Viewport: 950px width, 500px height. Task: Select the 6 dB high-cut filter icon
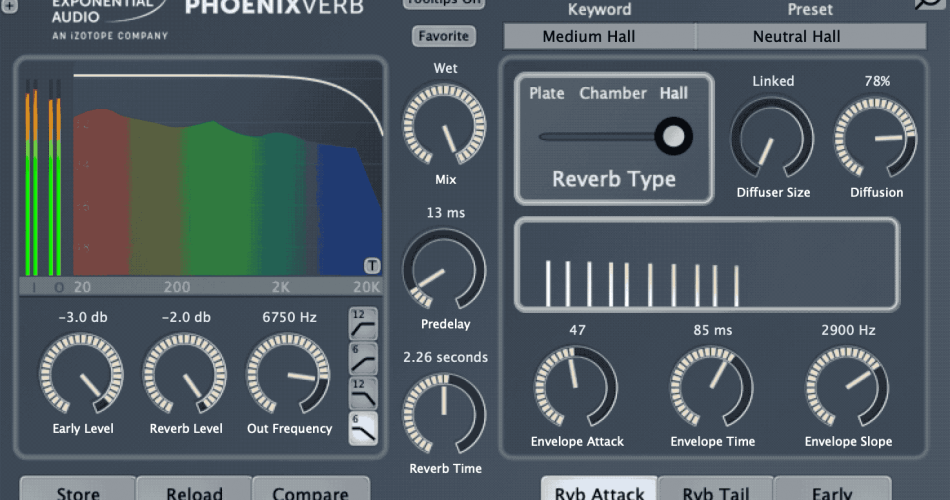point(363,428)
